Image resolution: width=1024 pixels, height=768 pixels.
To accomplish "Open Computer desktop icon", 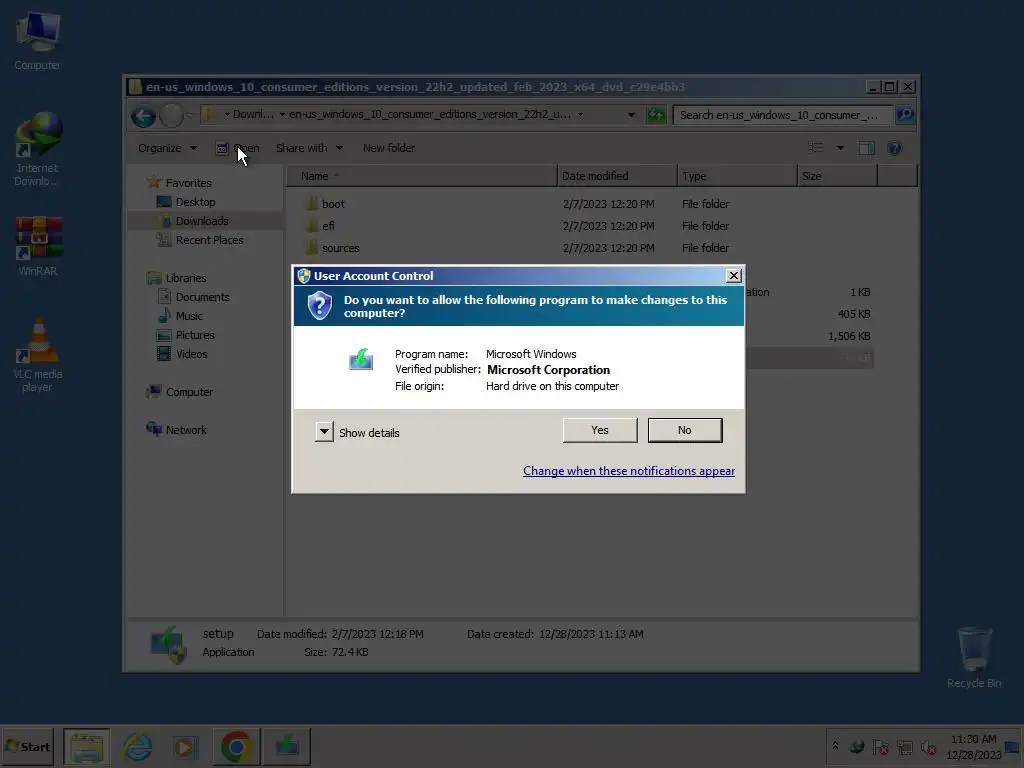I will tap(37, 40).
